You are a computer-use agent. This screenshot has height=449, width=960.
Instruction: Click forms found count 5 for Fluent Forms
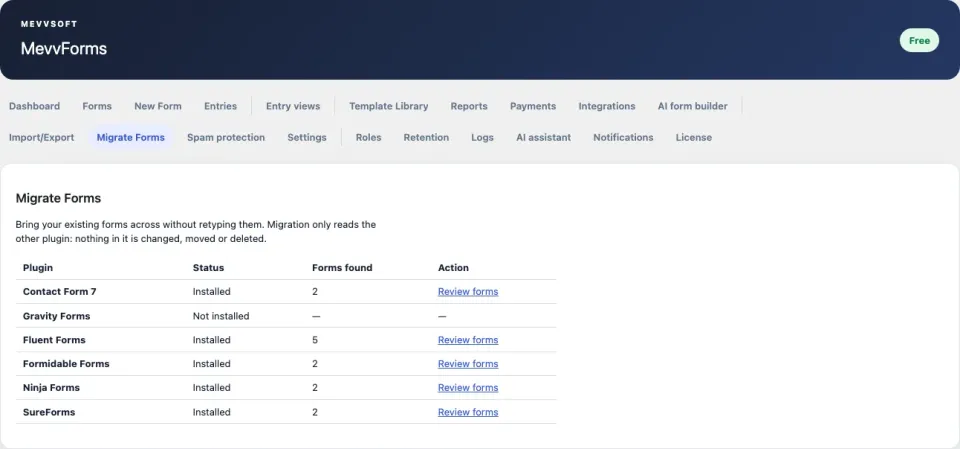click(315, 340)
